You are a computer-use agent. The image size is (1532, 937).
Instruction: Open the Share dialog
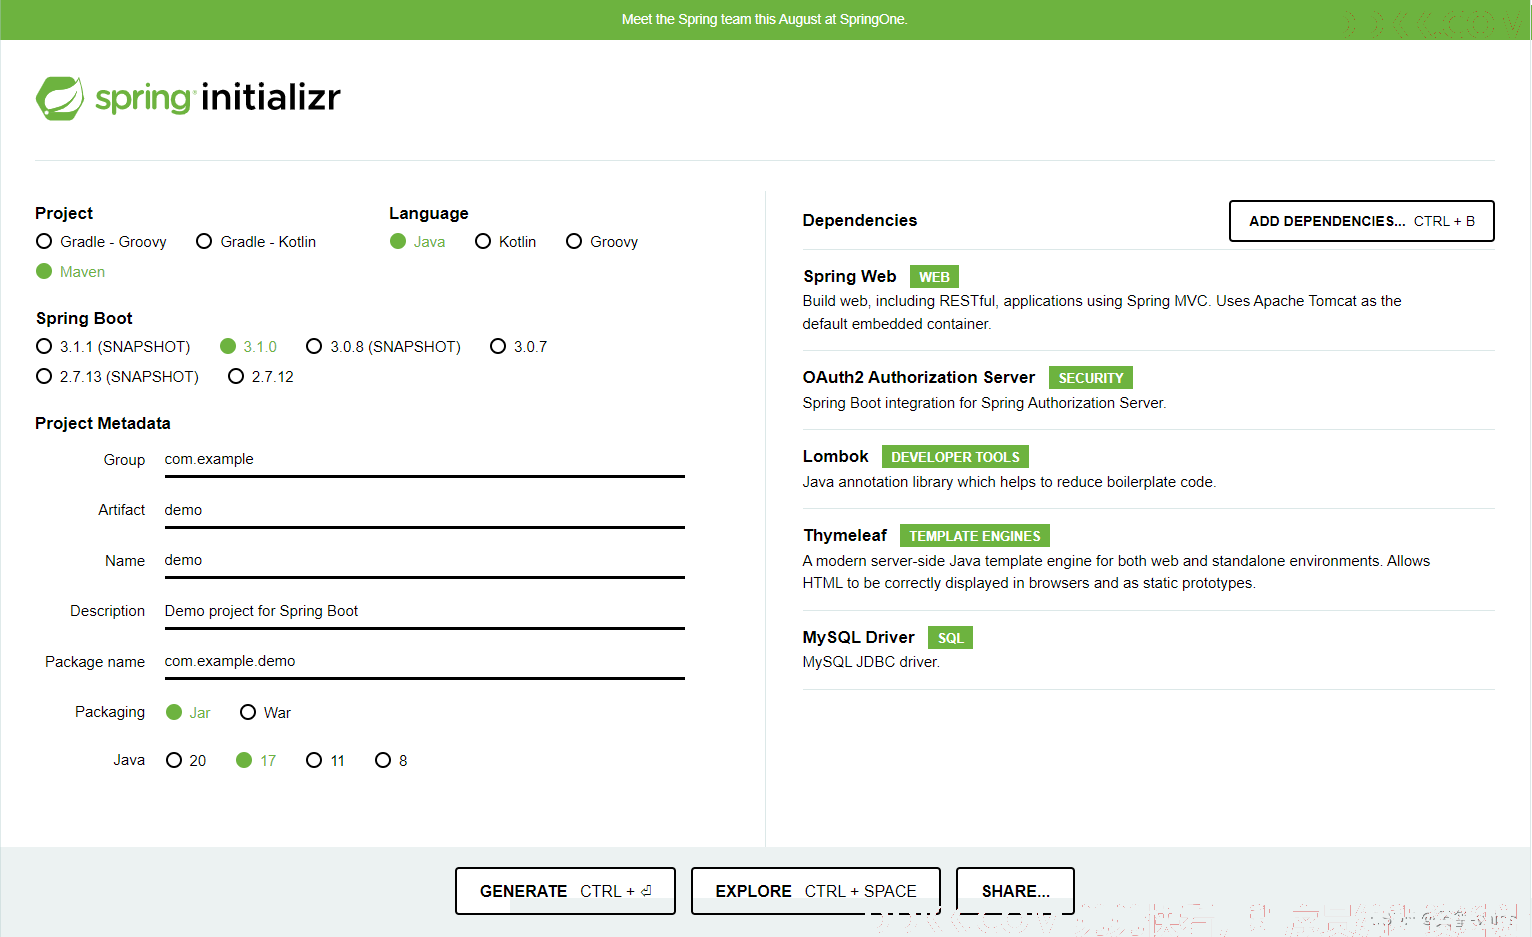pos(1015,891)
